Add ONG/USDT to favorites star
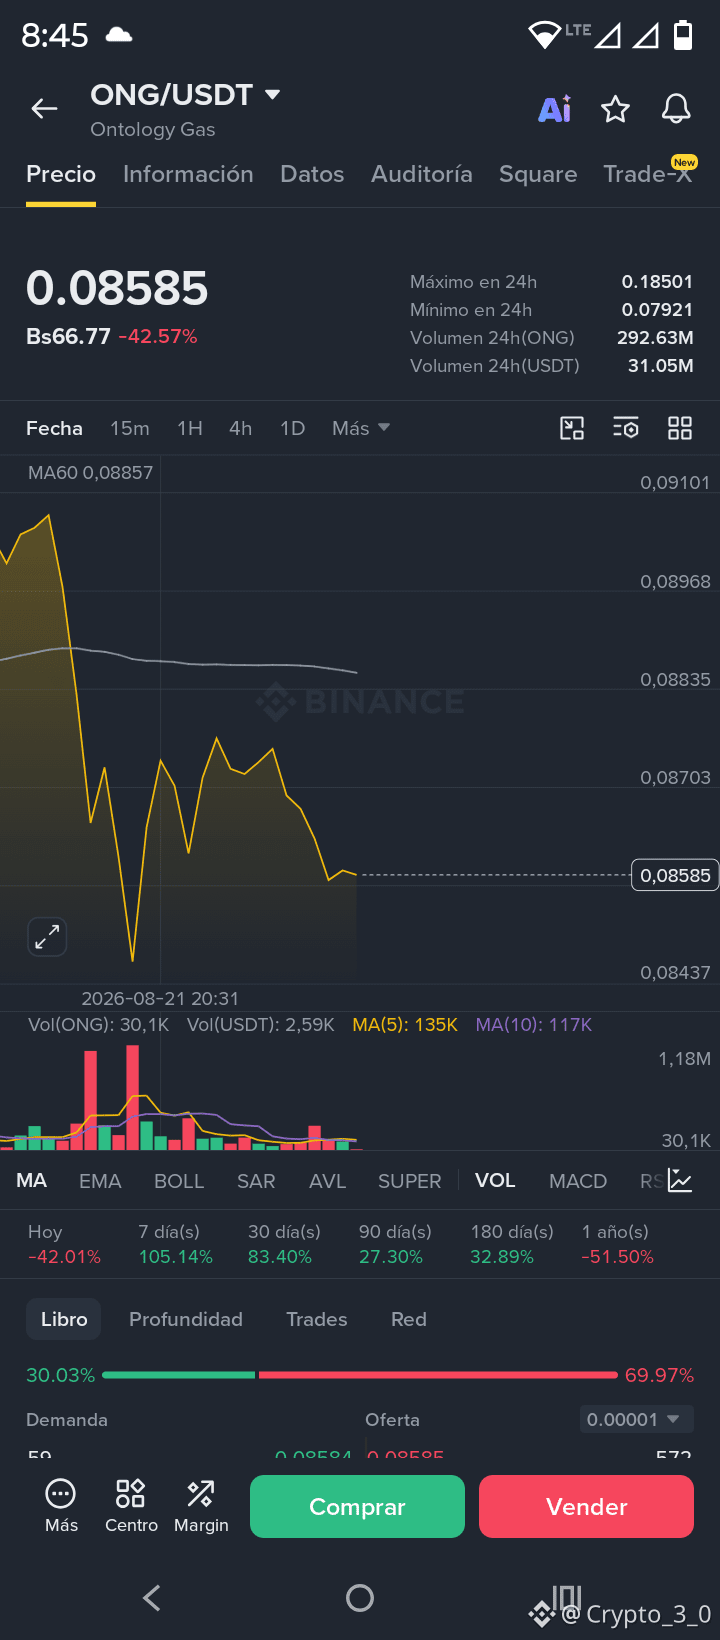Viewport: 720px width, 1640px height. pyautogui.click(x=615, y=109)
